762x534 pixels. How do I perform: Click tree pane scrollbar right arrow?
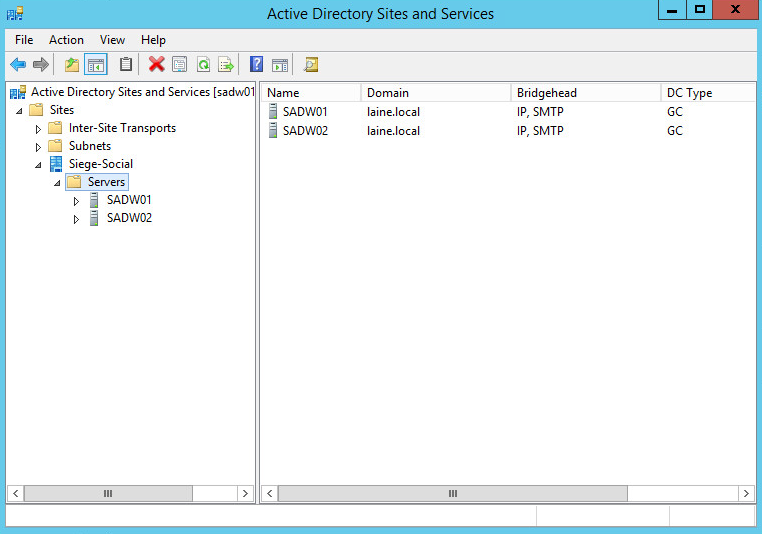(x=245, y=494)
